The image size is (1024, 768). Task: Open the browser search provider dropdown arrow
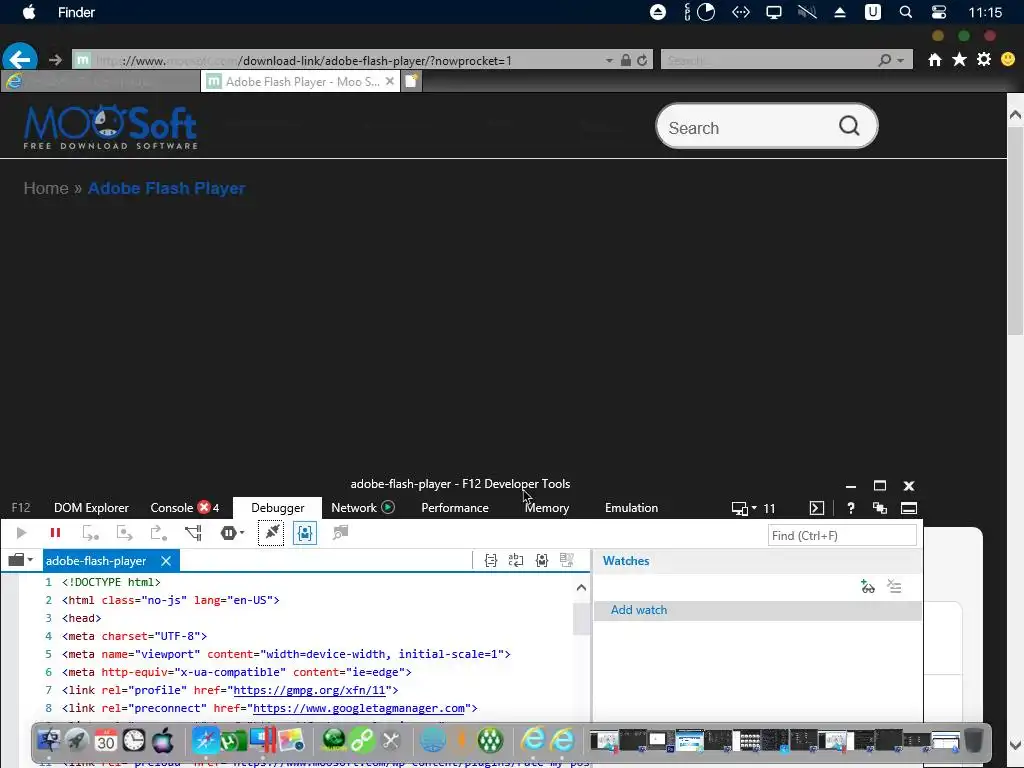[x=901, y=60]
